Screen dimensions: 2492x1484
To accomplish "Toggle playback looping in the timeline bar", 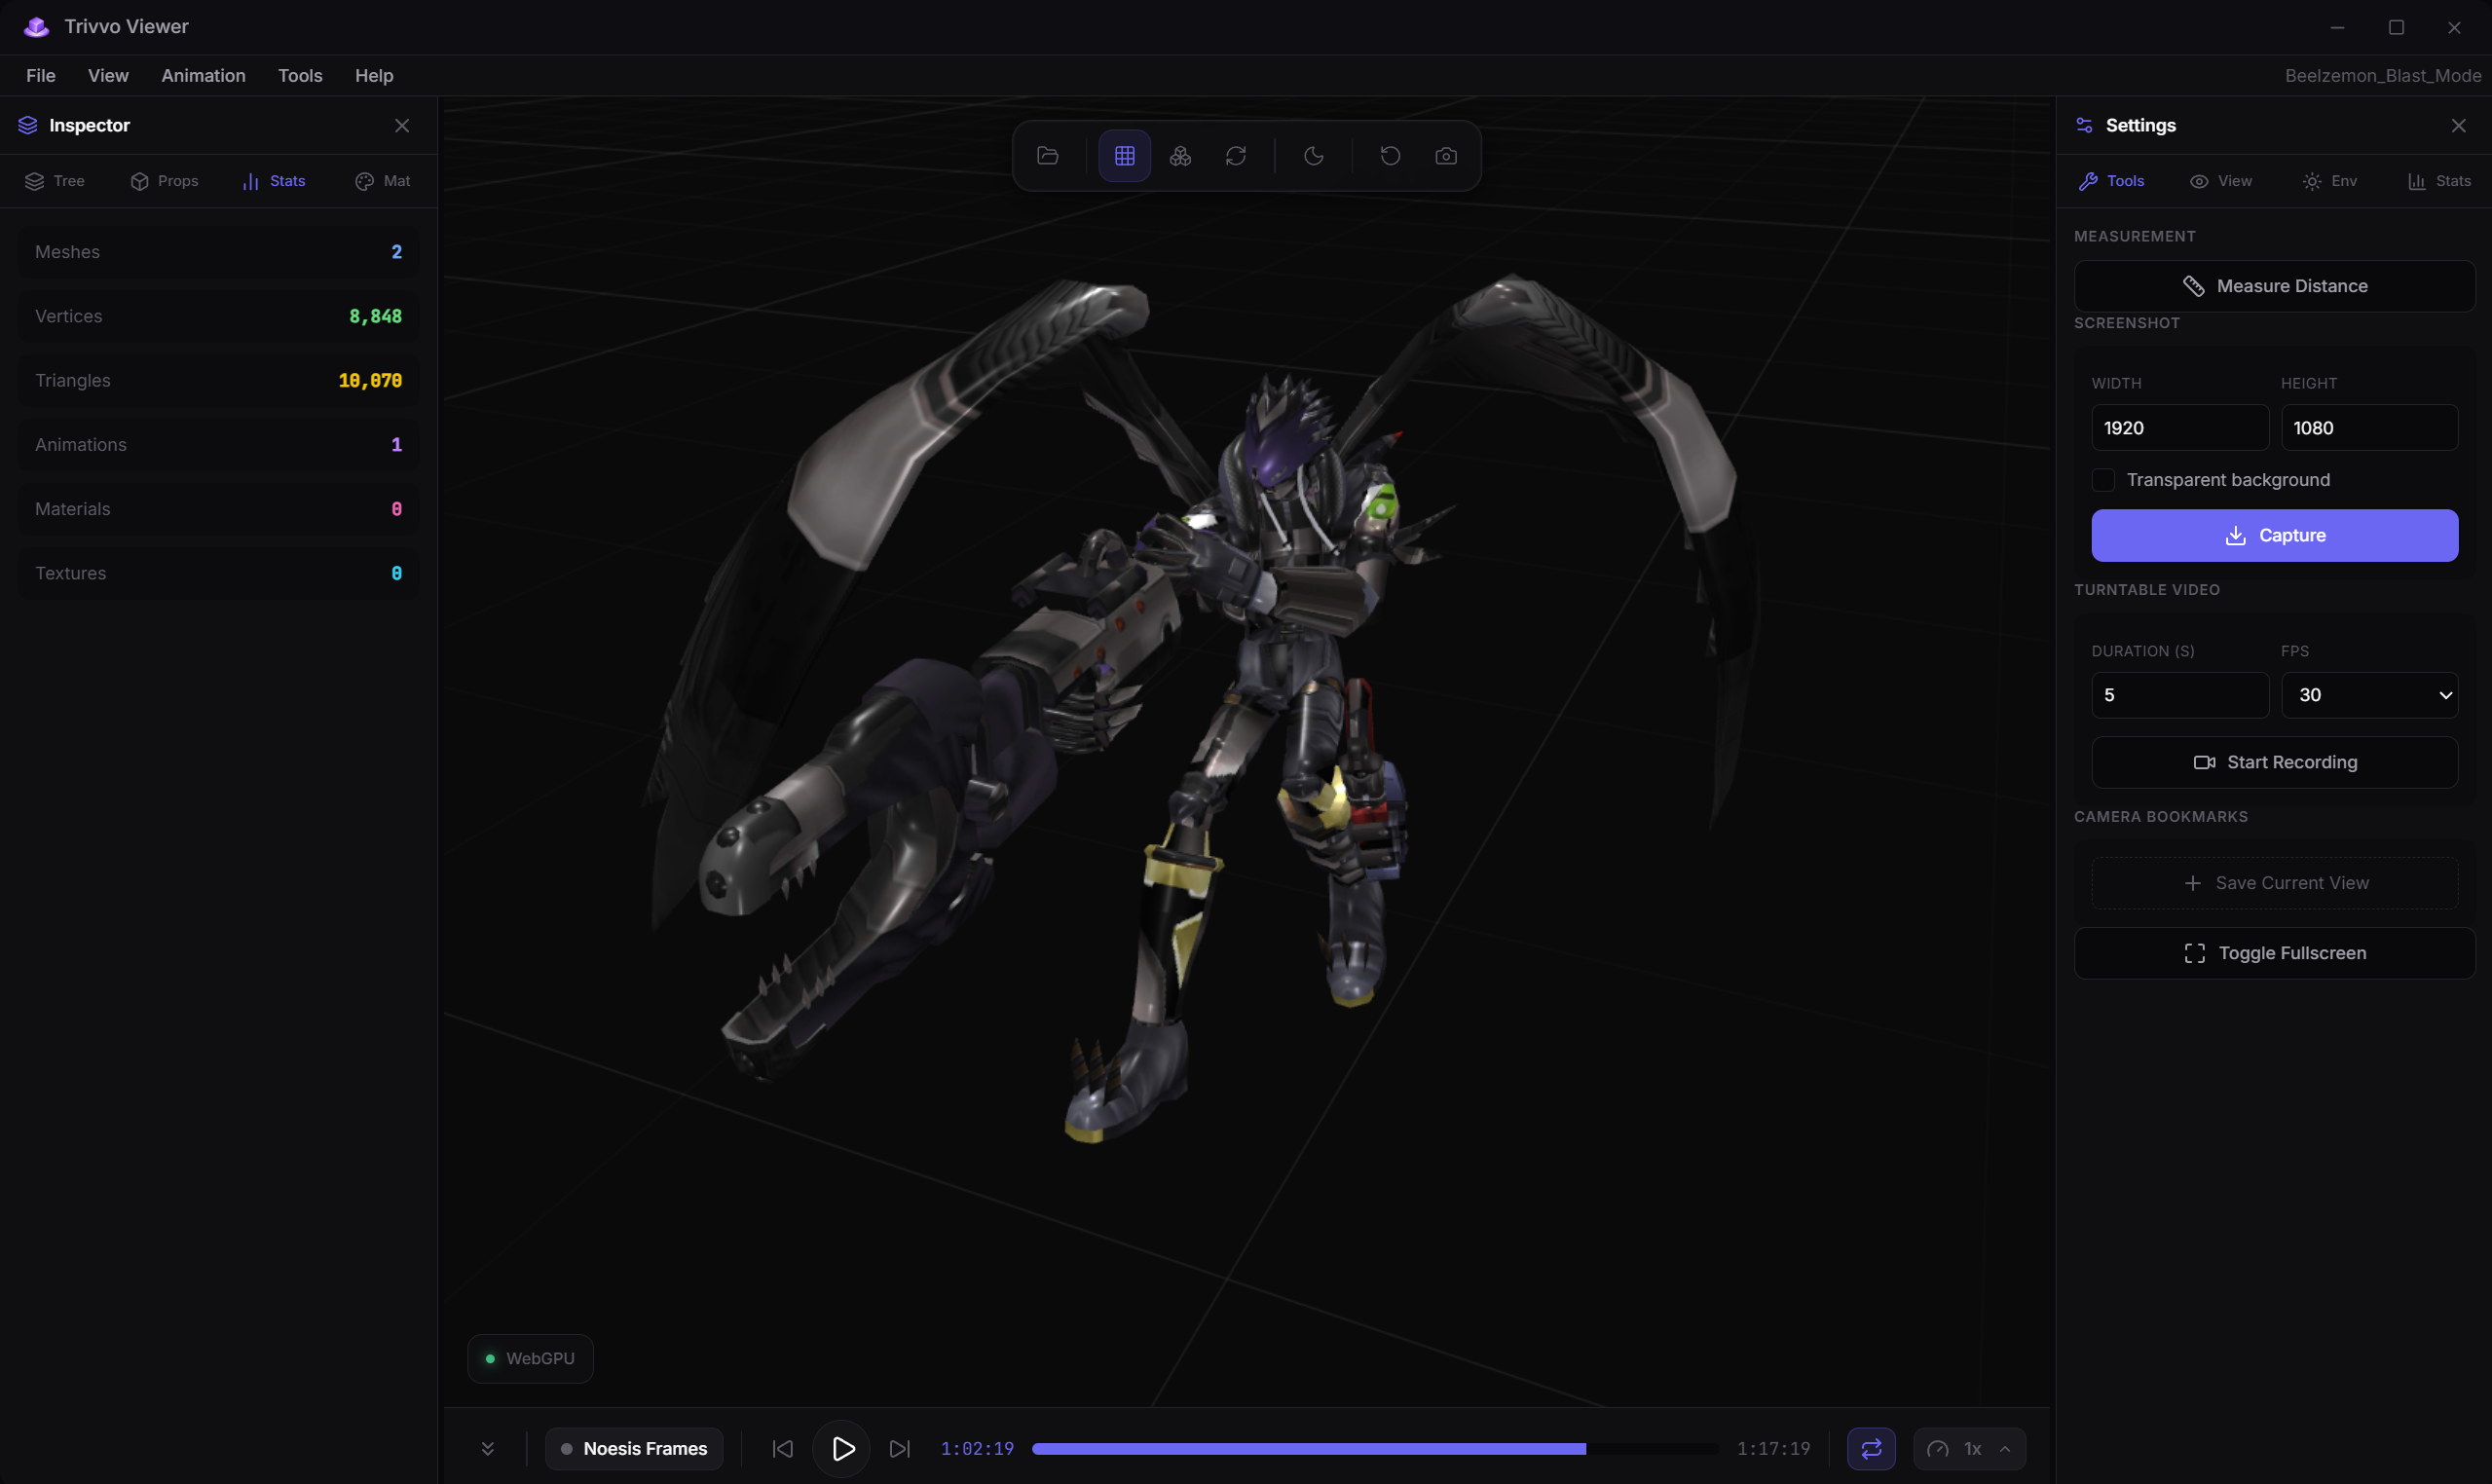I will [1871, 1448].
